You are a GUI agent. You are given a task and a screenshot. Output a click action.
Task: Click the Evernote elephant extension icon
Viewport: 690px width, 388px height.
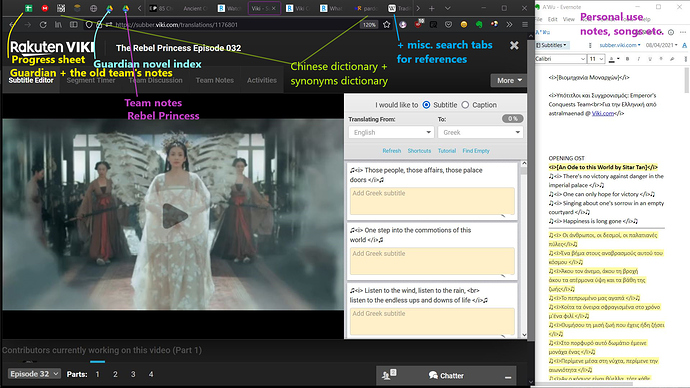479,25
